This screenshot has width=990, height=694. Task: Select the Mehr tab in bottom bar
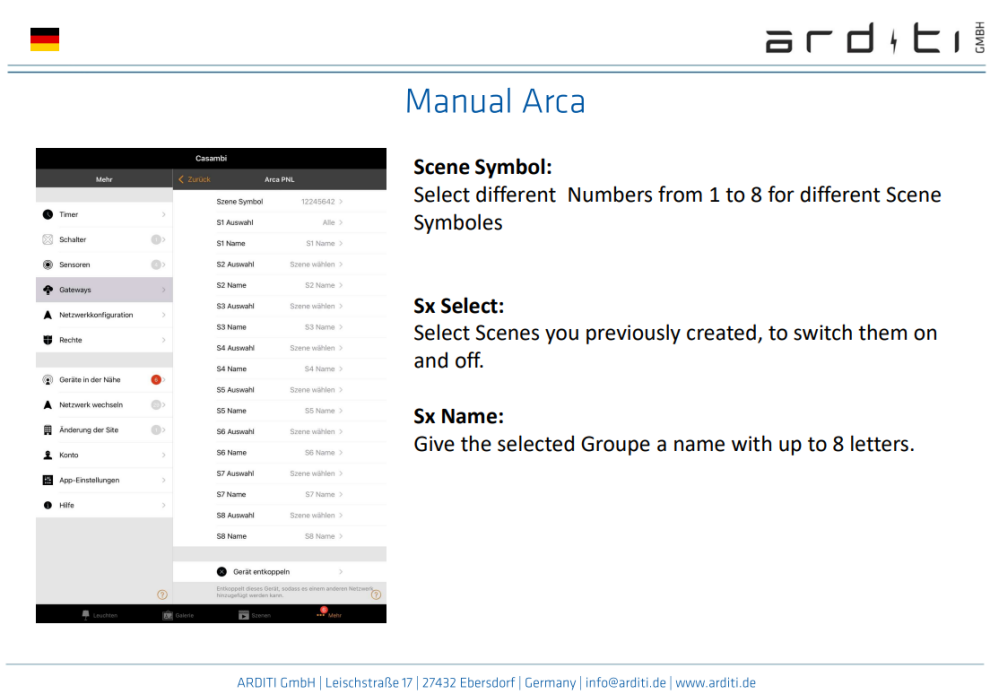click(330, 614)
